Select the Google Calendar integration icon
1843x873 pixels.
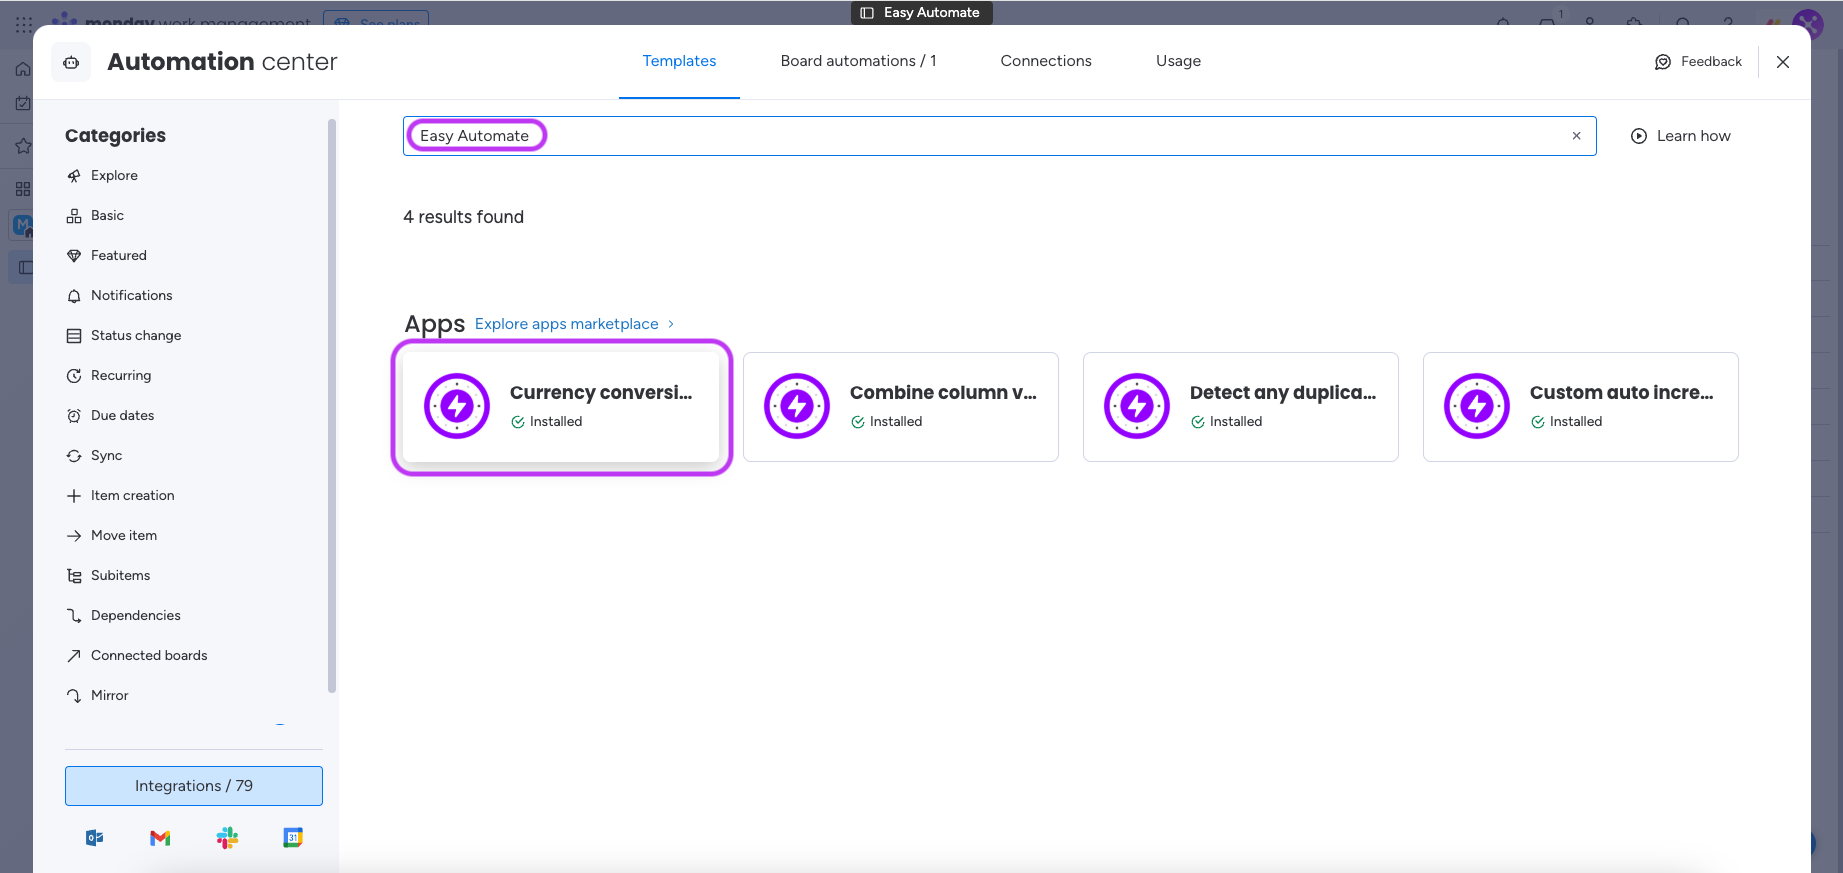[293, 838]
